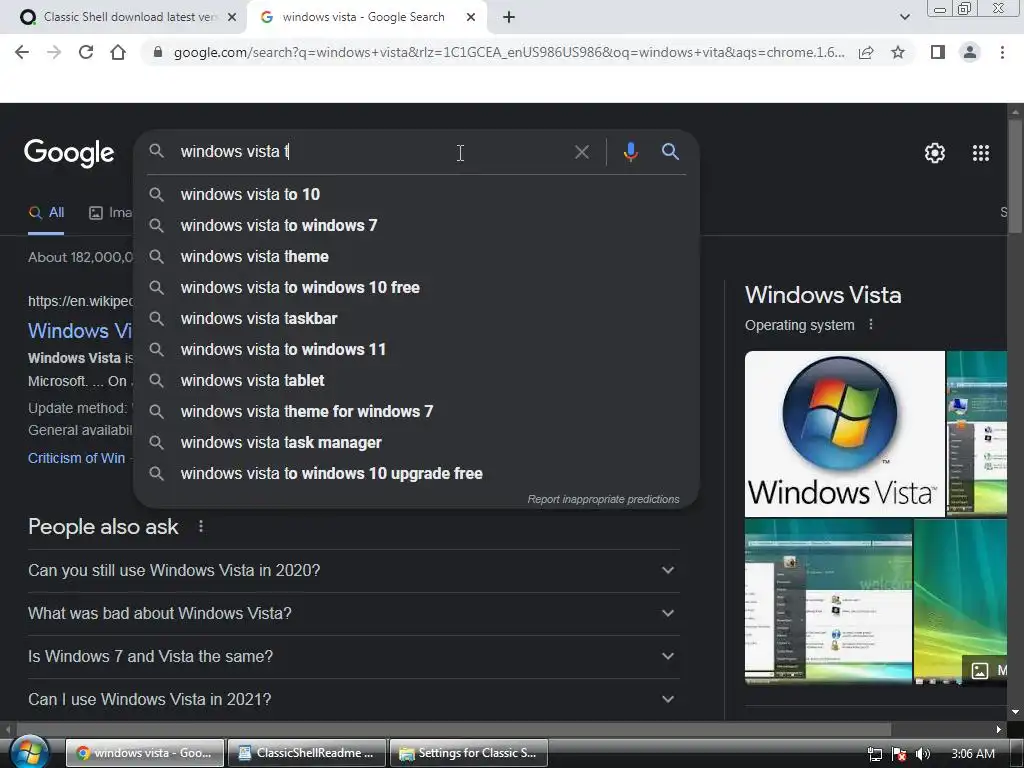Select the All search results tab
Screen dimensions: 1024x768
46,213
